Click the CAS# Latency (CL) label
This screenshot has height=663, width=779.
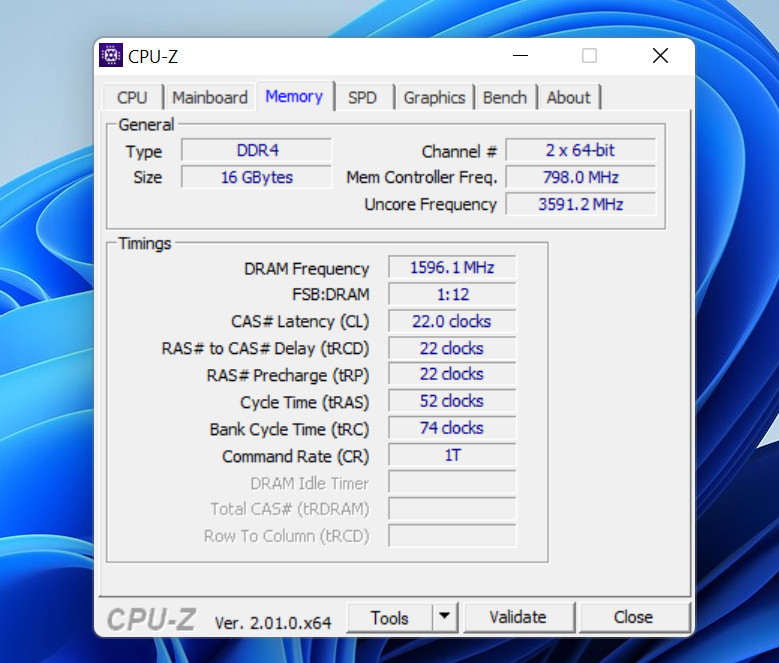coord(300,322)
